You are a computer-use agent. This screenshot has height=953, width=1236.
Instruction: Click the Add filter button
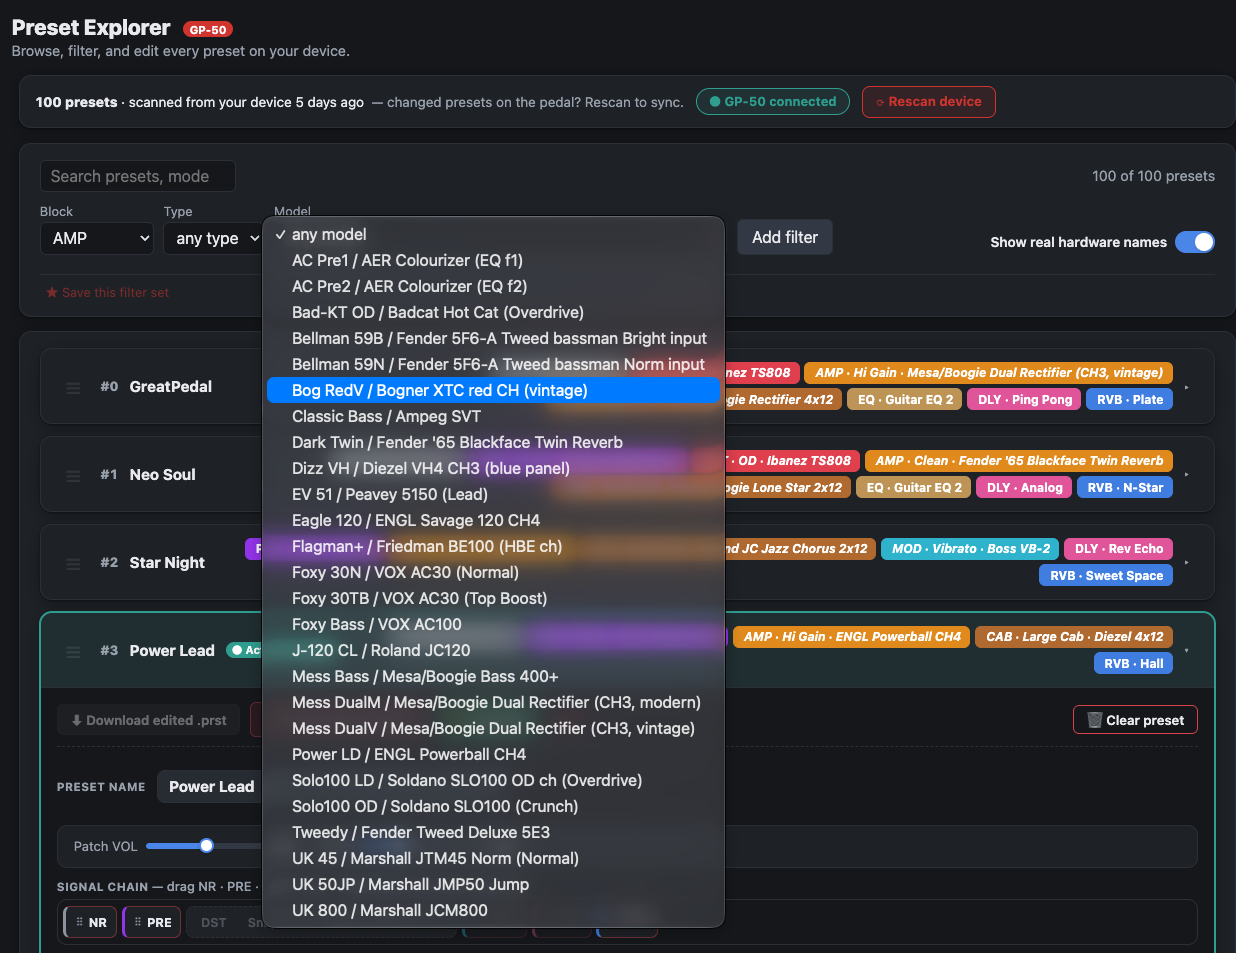(785, 237)
